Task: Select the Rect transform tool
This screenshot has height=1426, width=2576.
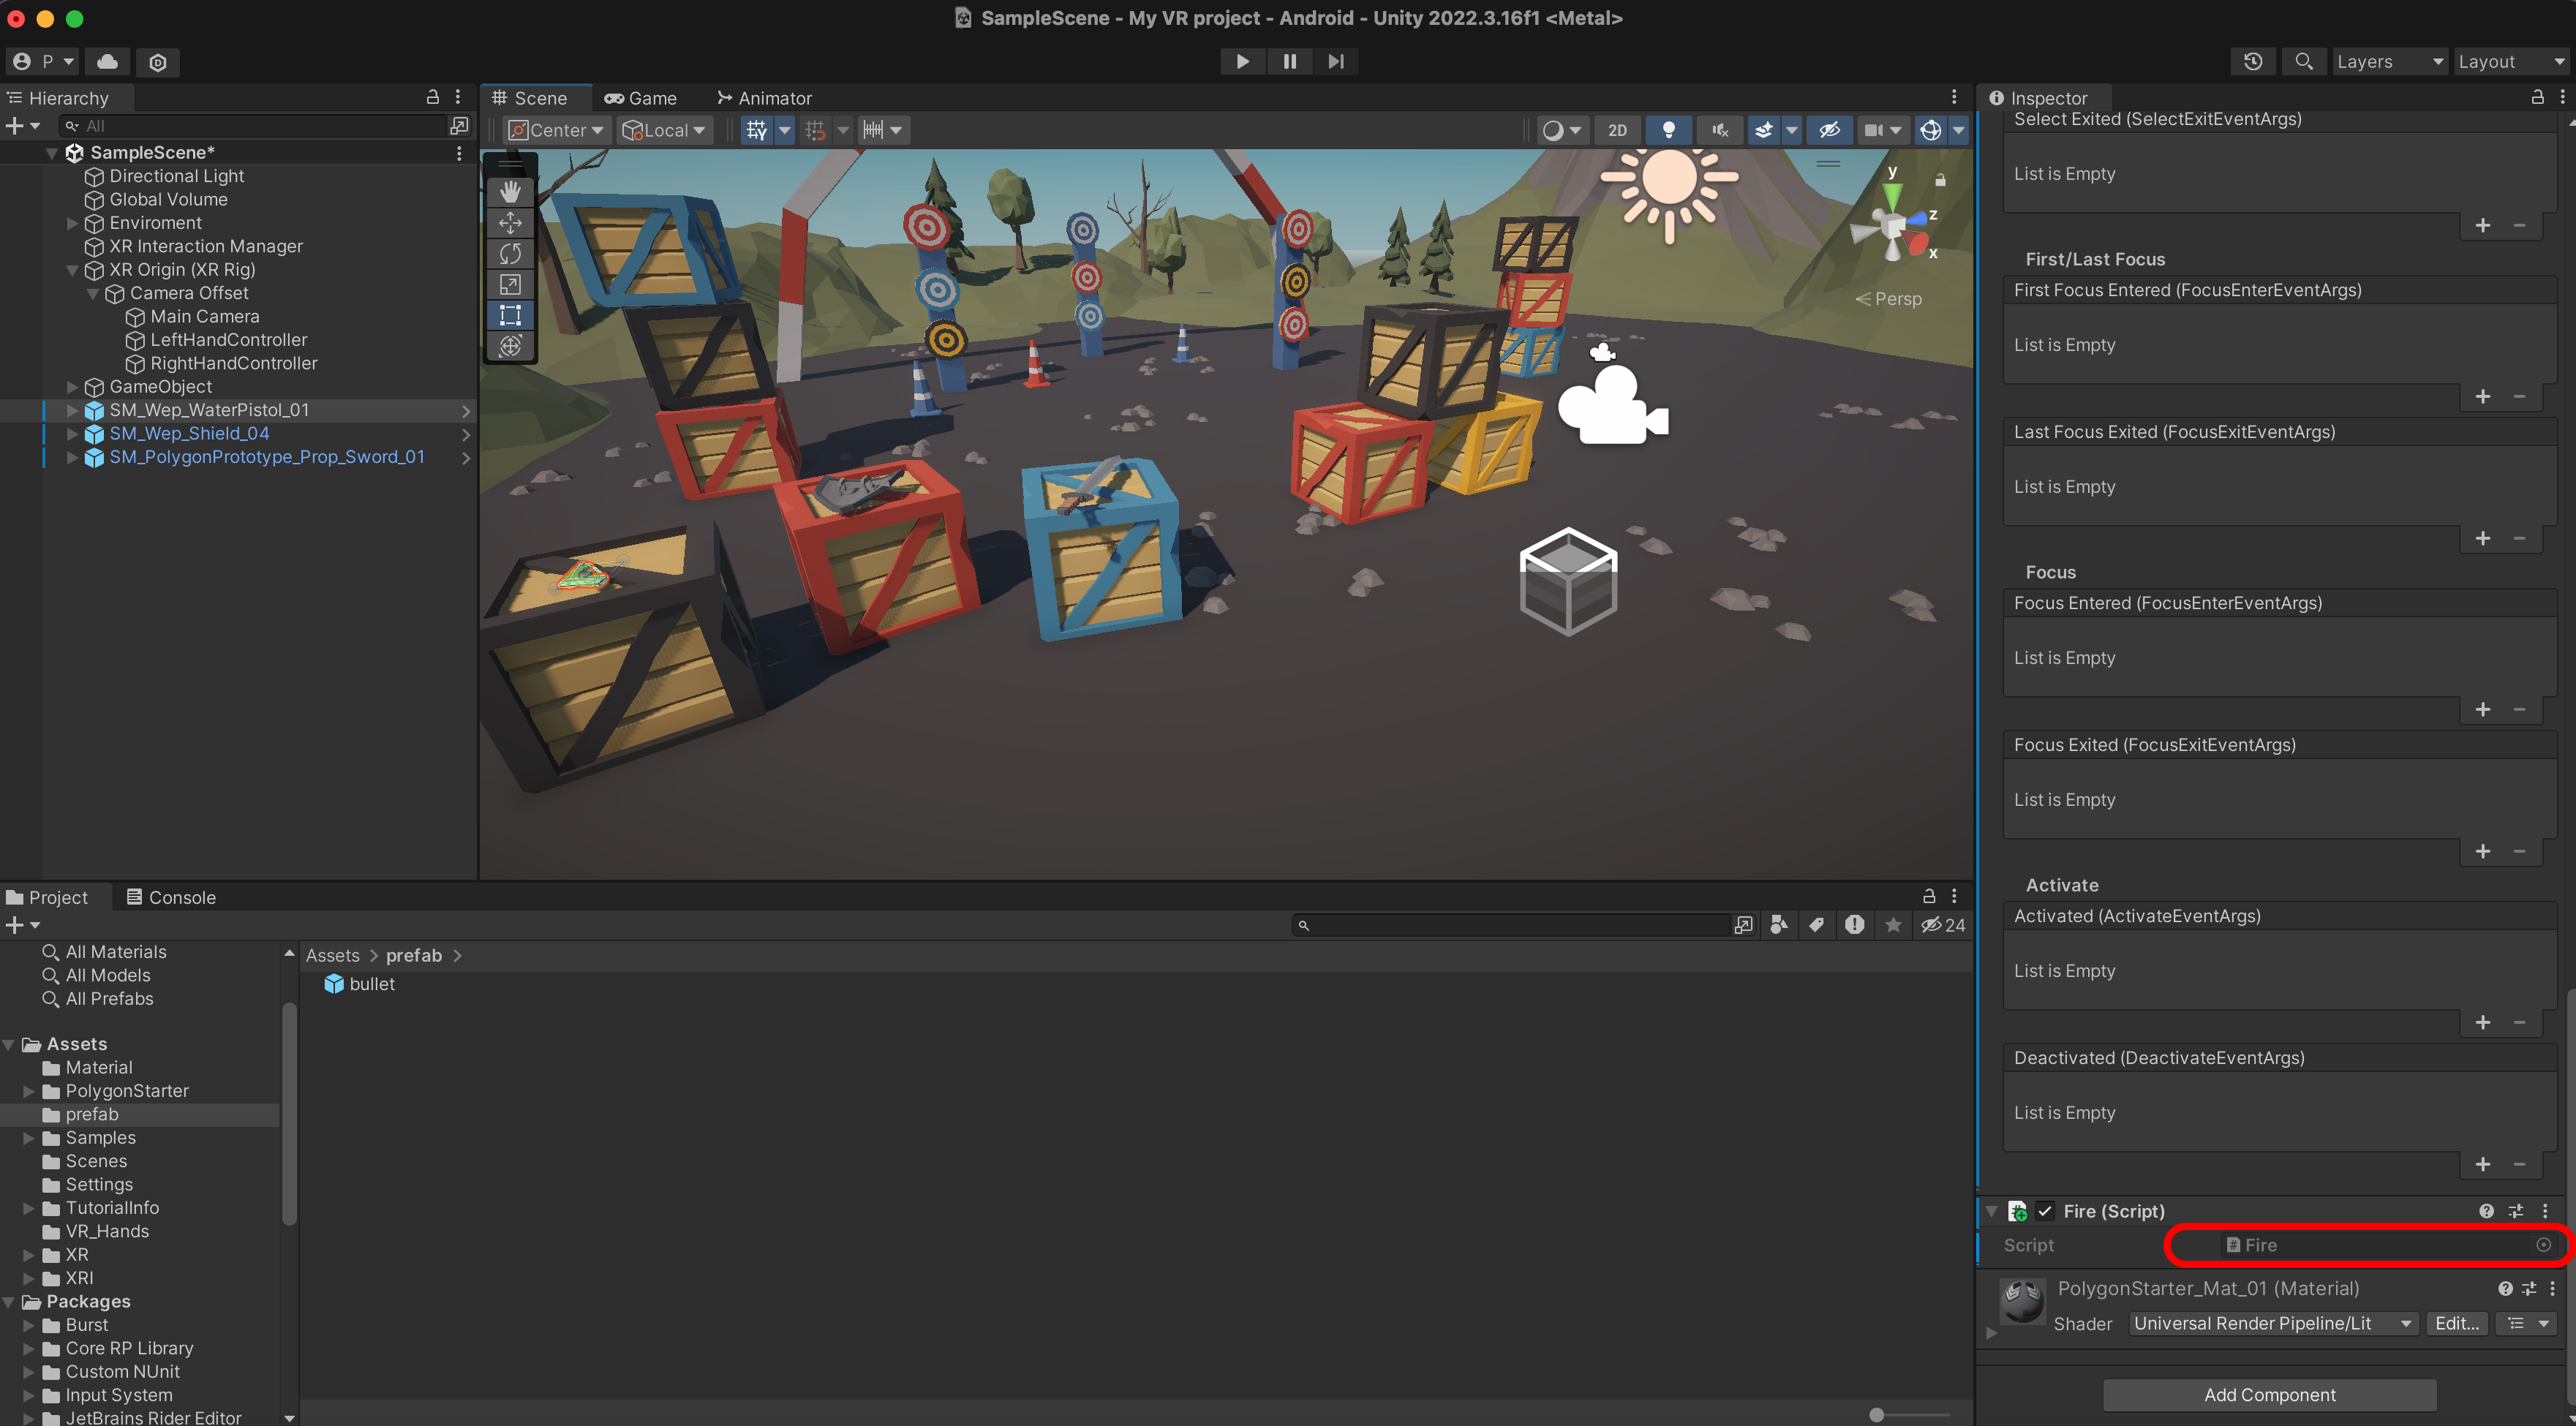Action: pos(510,315)
